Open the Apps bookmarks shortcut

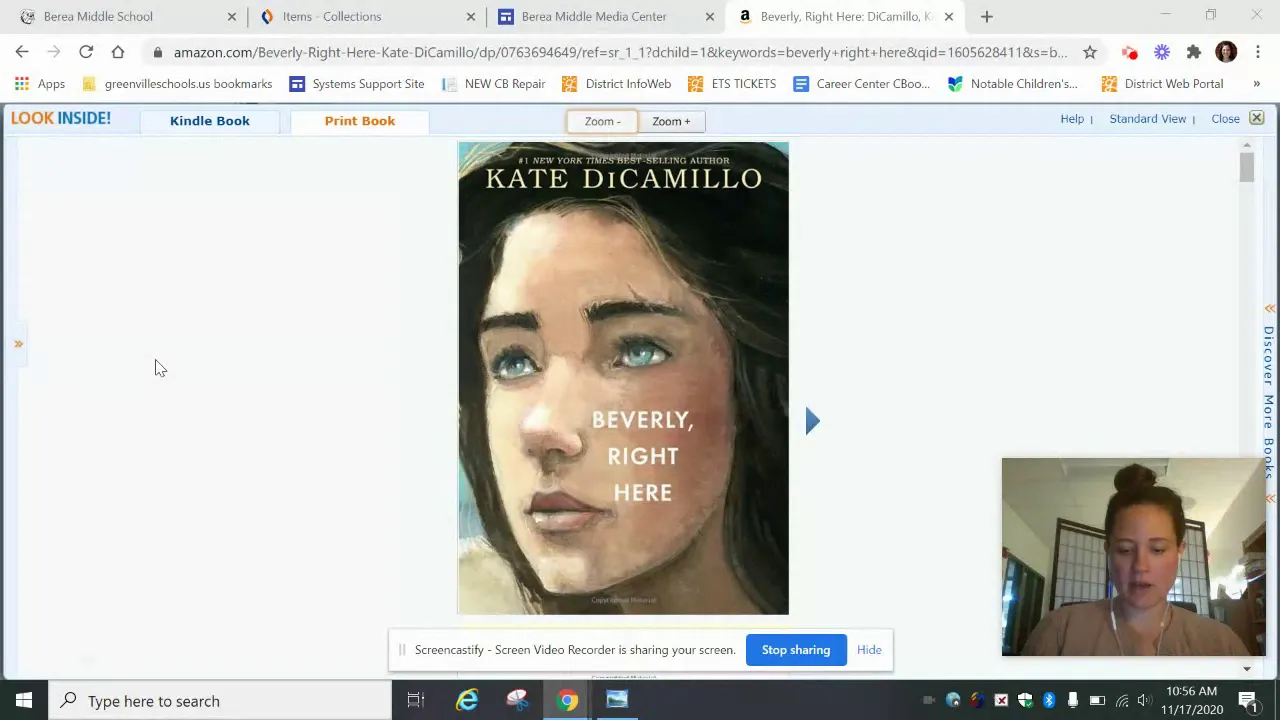point(40,84)
